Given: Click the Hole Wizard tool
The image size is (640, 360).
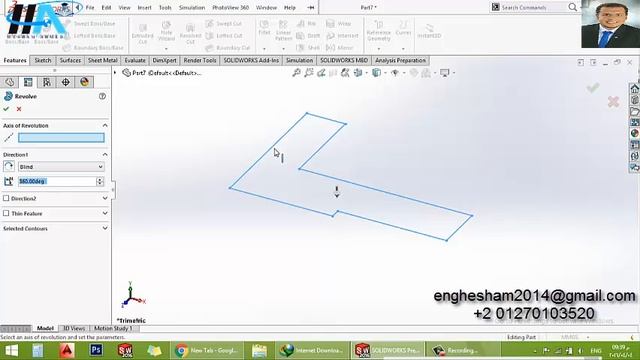Looking at the screenshot, I should tap(166, 31).
